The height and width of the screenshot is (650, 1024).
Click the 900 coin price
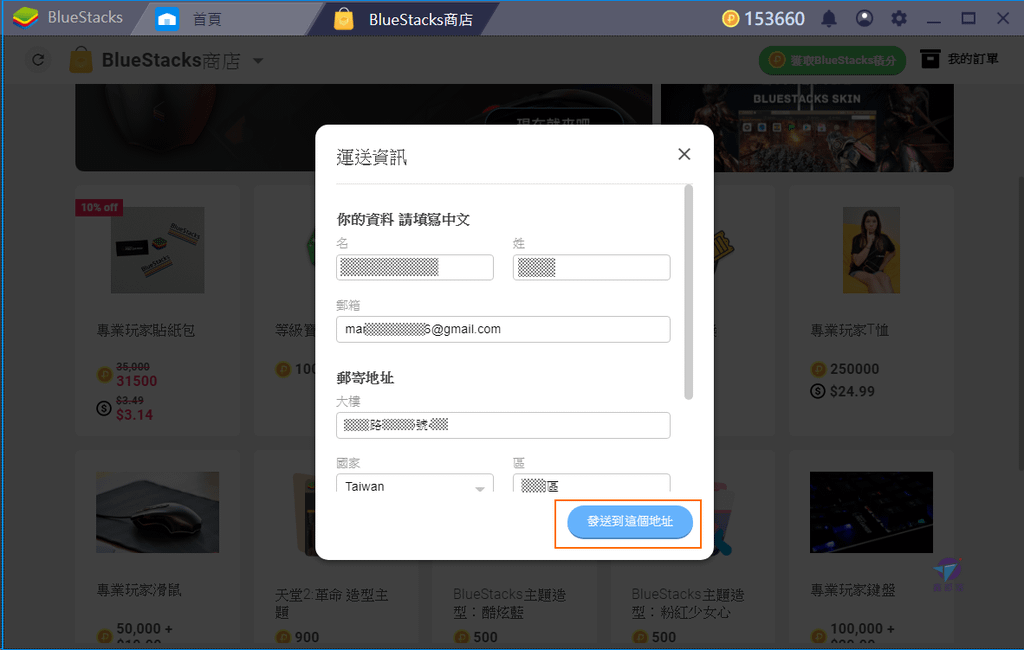point(306,637)
